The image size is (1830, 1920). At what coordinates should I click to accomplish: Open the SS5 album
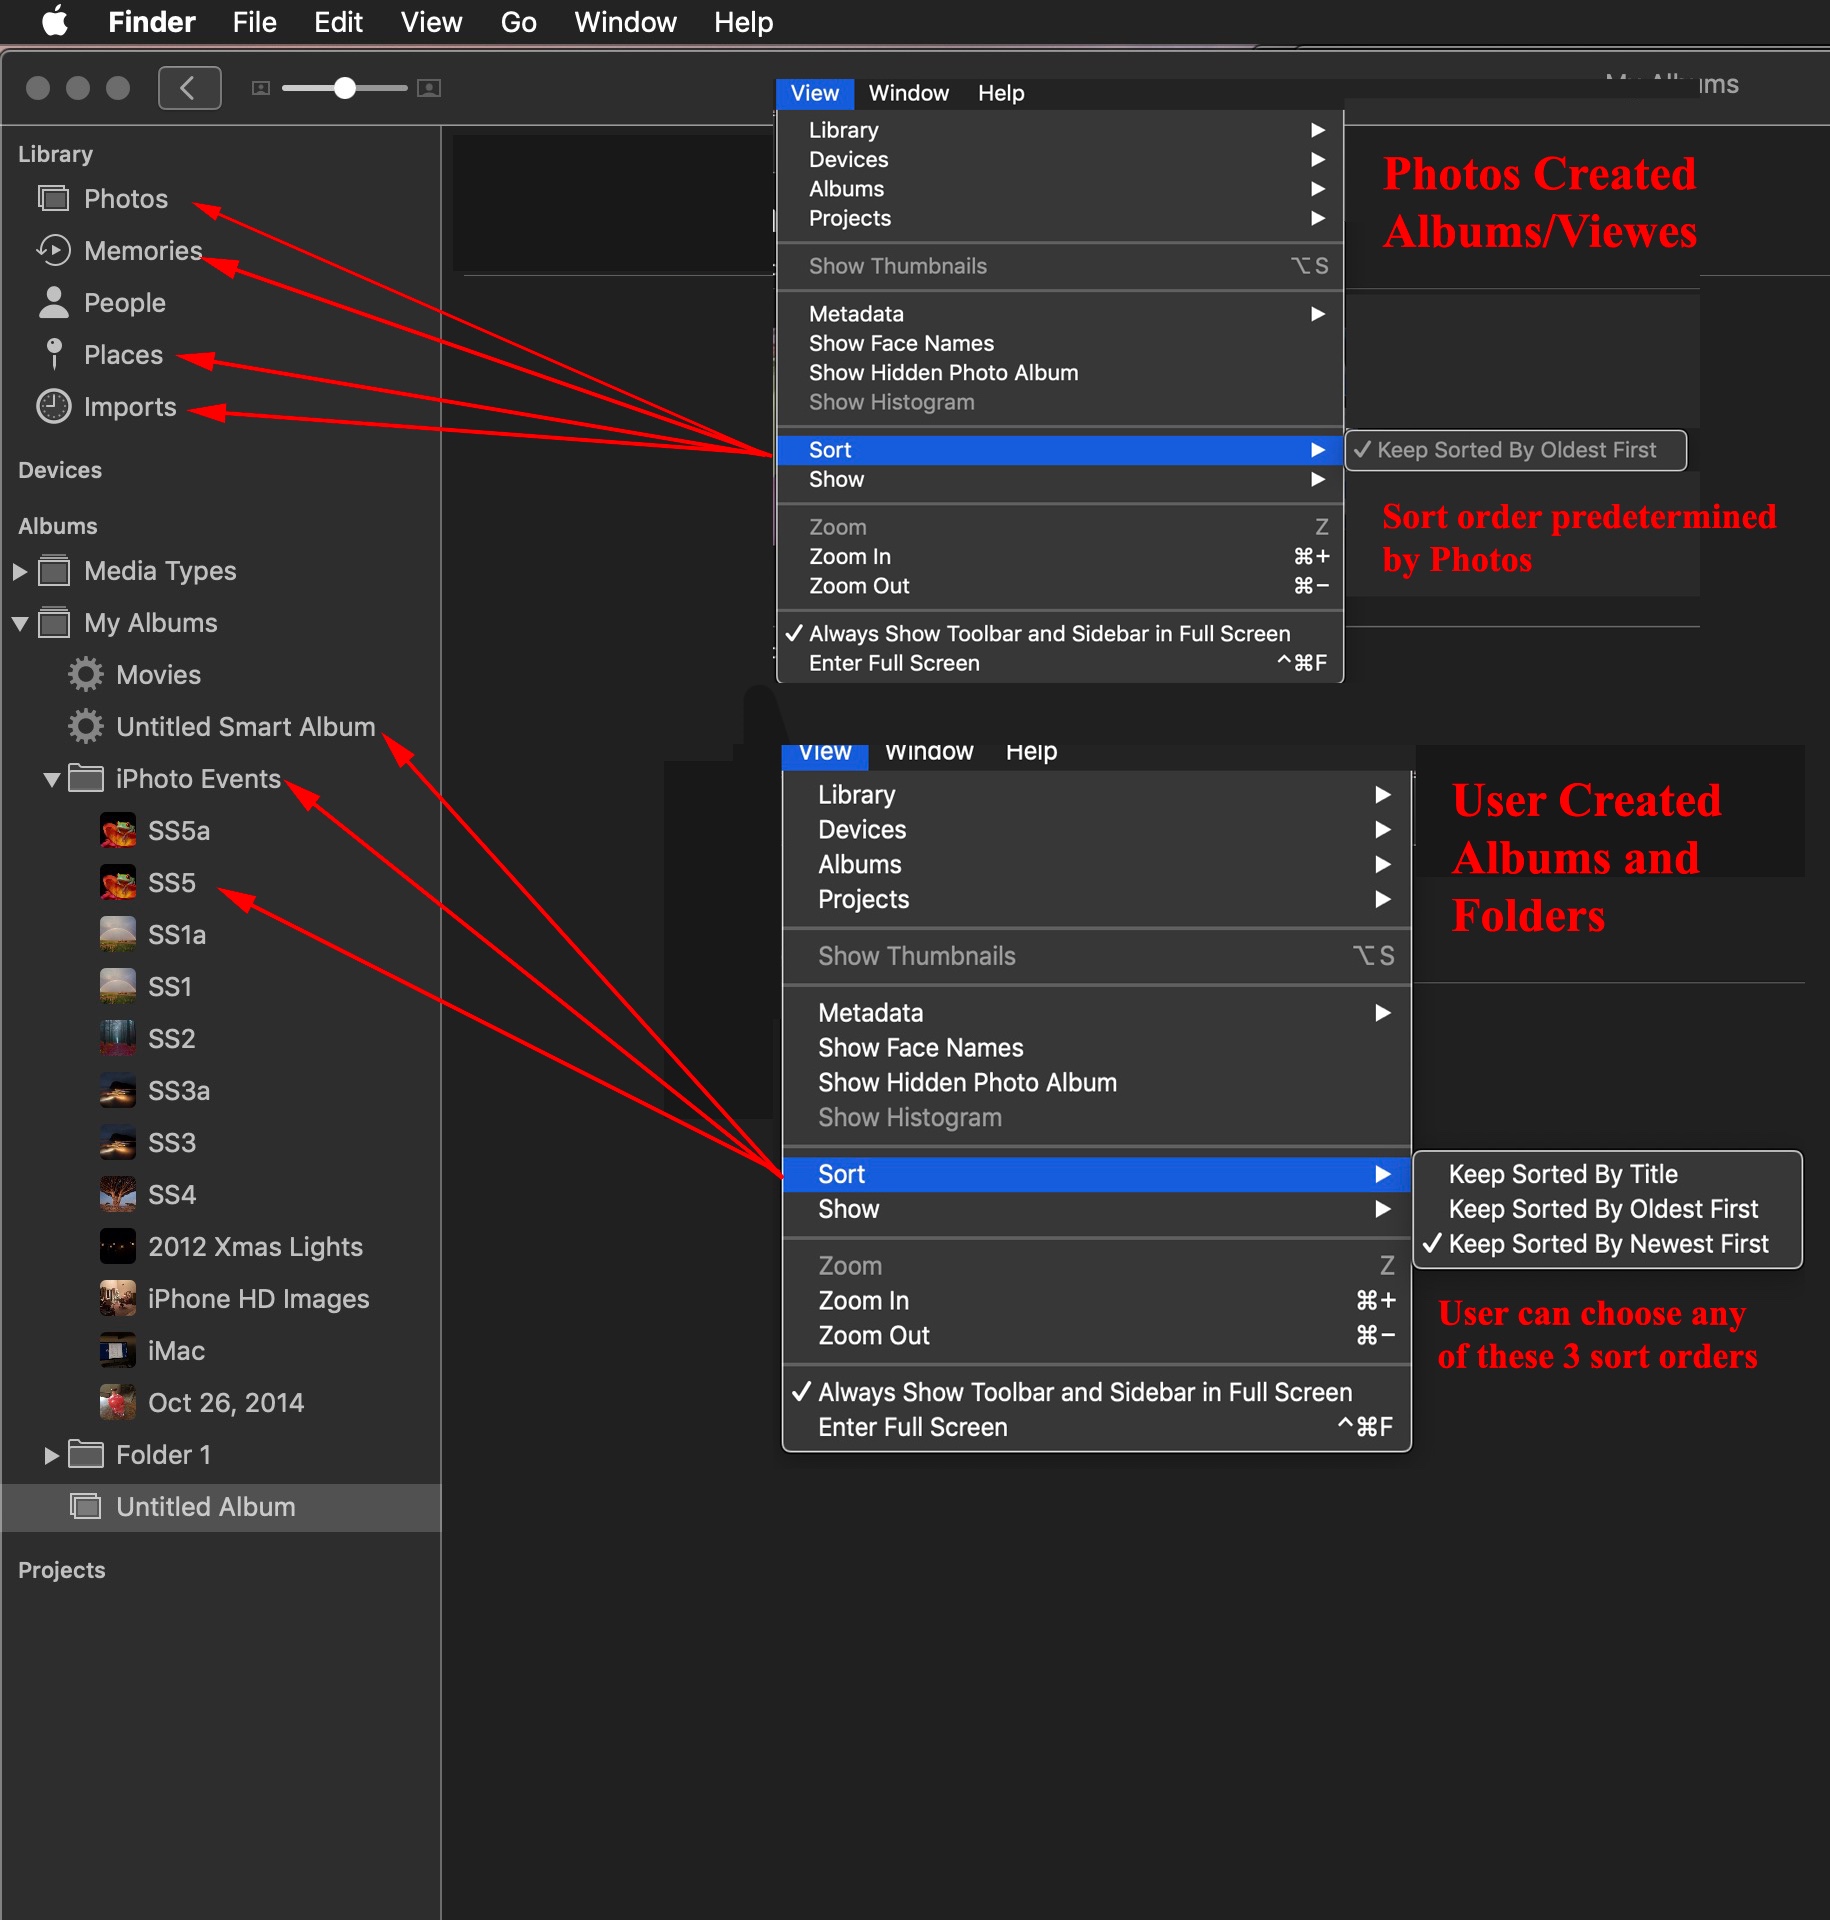coord(172,883)
